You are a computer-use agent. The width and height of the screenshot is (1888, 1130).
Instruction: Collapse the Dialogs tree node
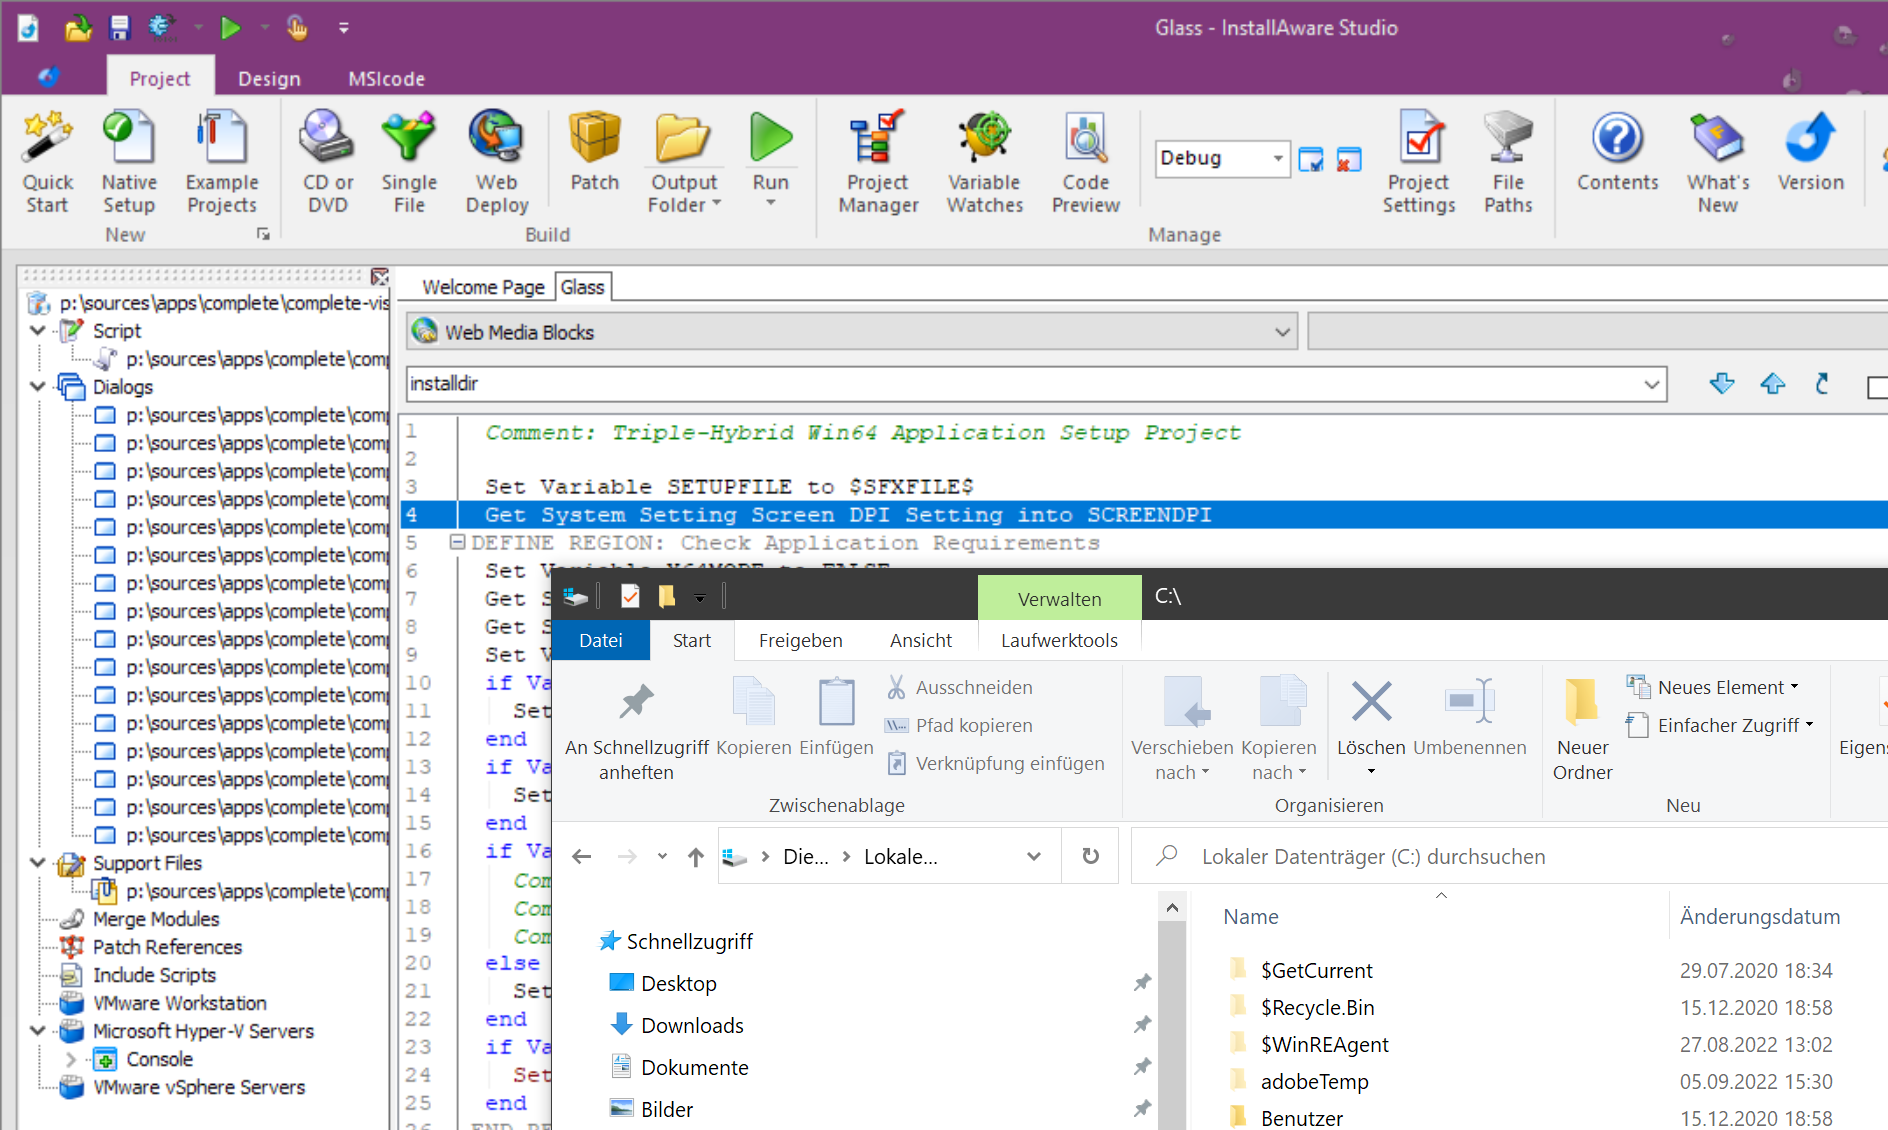tap(38, 386)
